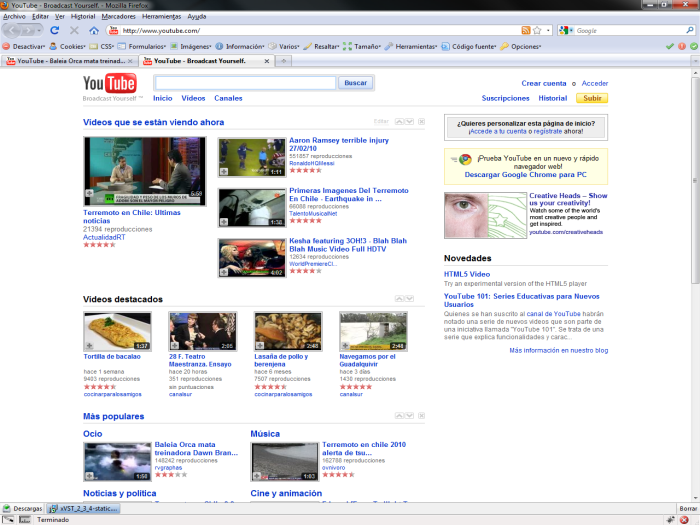The image size is (700, 525).
Task: Close the Más populares module
Action: point(421,416)
